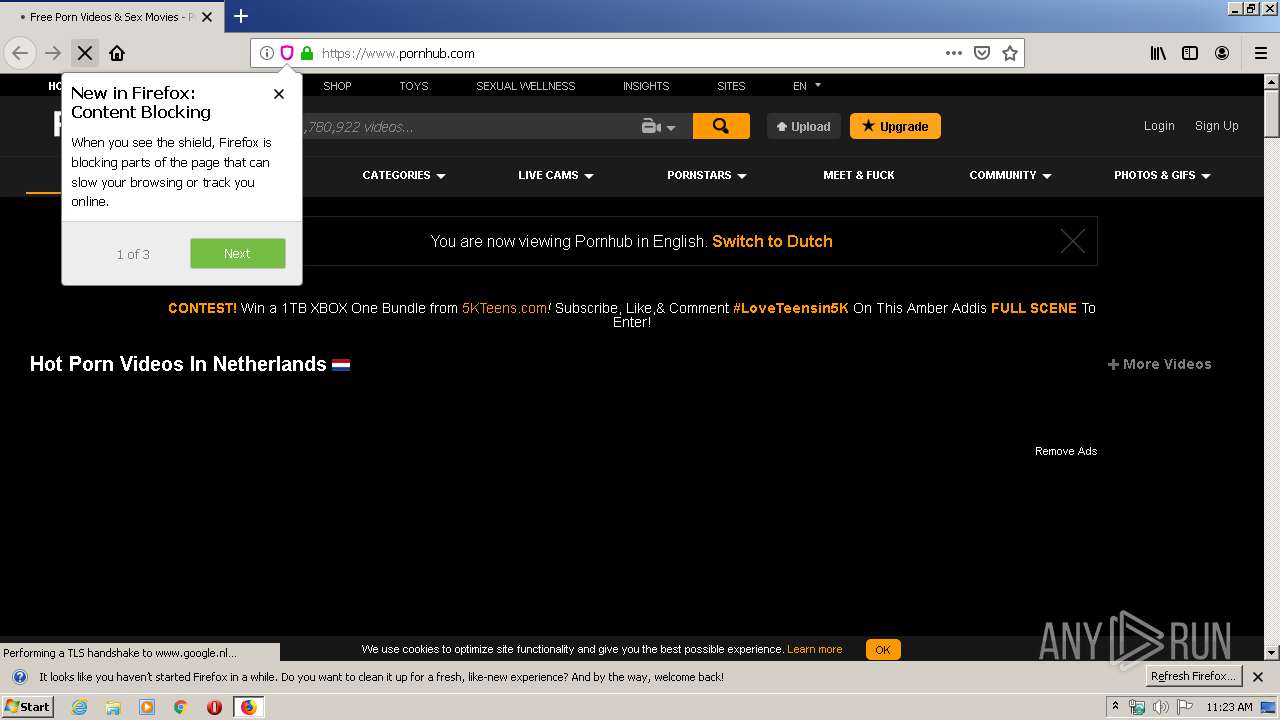This screenshot has height=720, width=1280.
Task: Go to the Firefox home page
Action: point(117,53)
